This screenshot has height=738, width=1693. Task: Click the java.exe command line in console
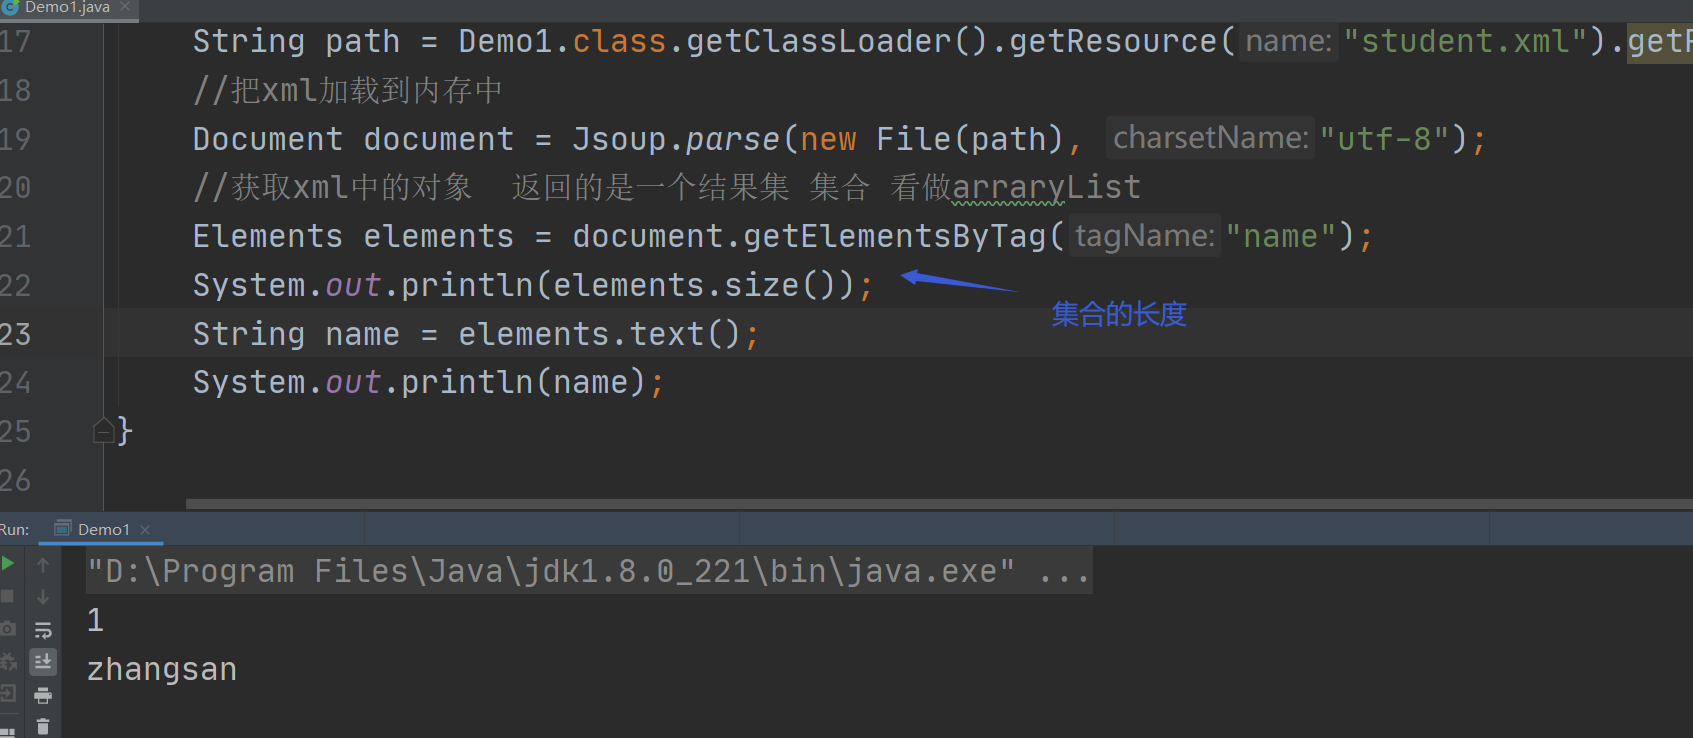(x=589, y=571)
